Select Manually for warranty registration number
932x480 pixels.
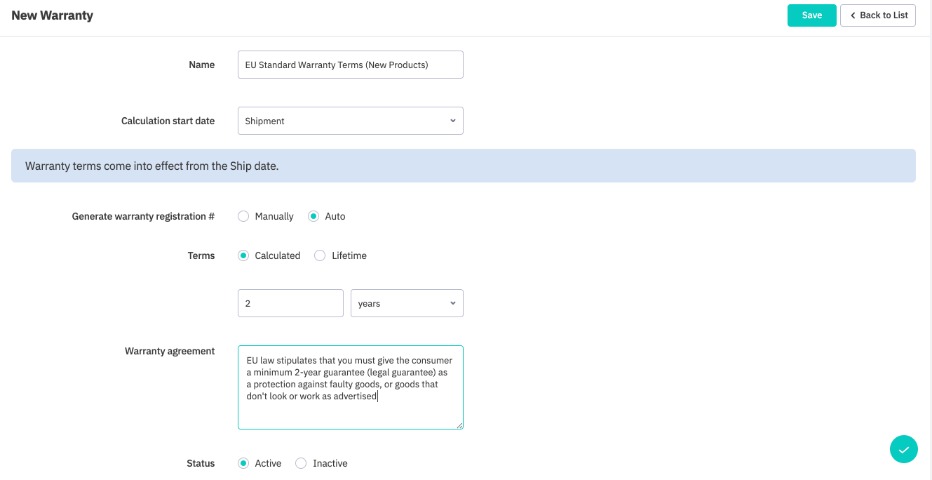click(244, 216)
